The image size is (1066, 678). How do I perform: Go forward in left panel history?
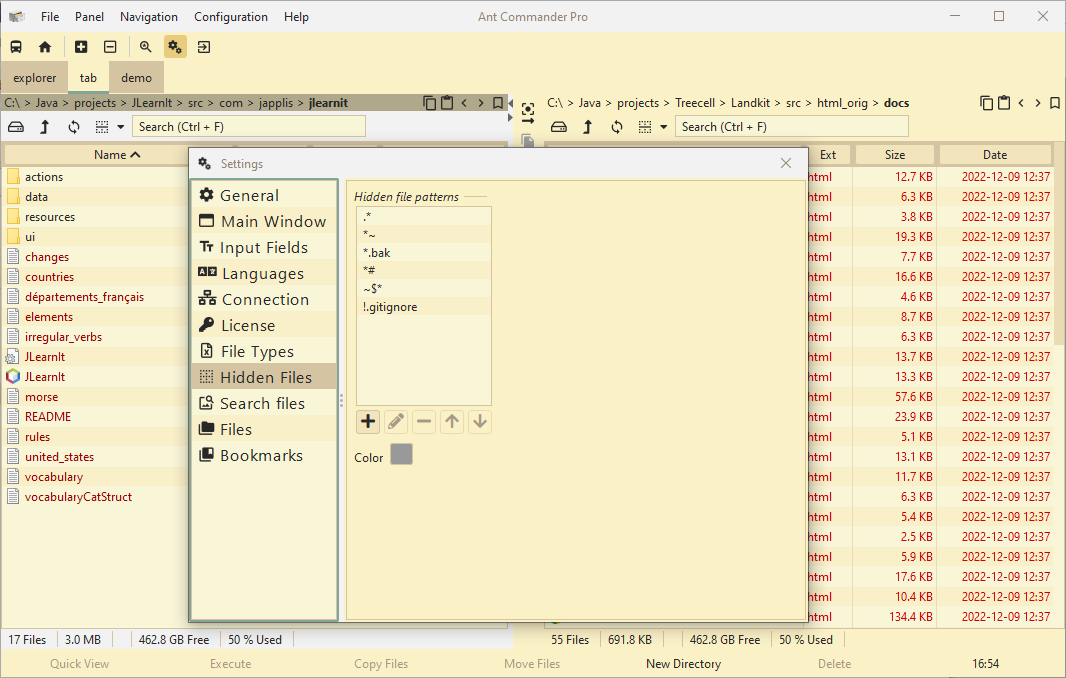pyautogui.click(x=481, y=103)
